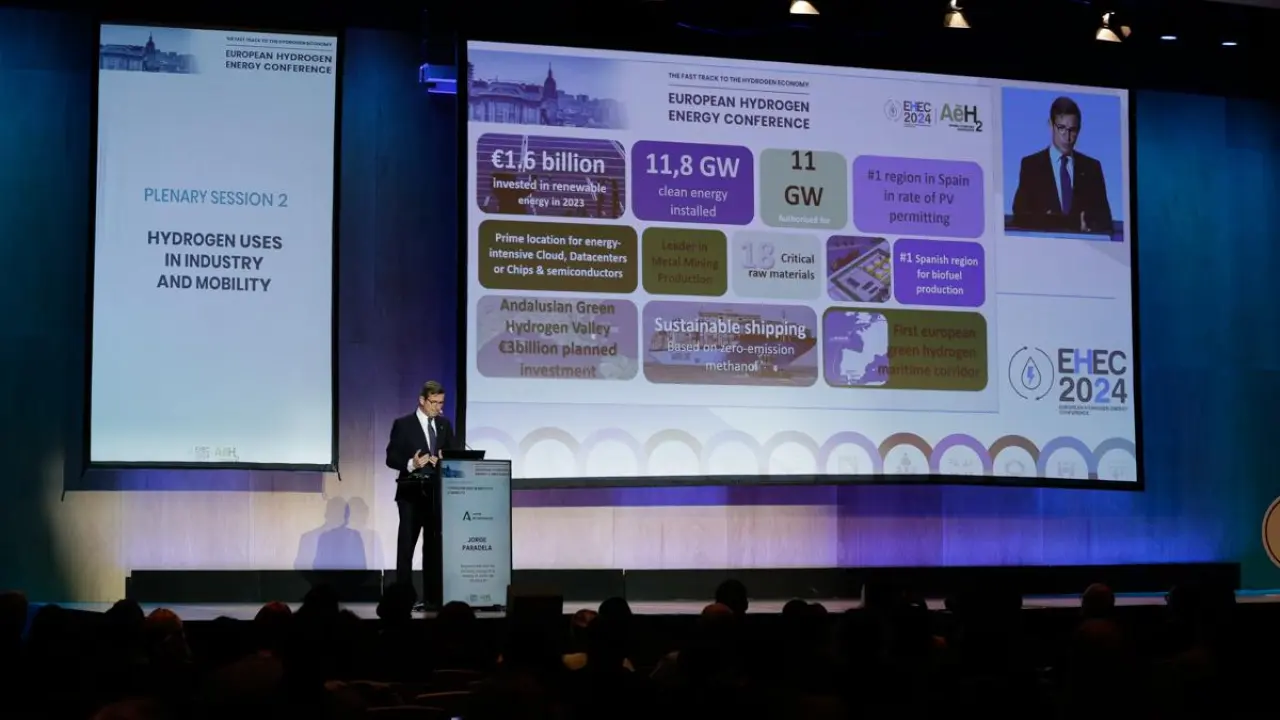Click the 11,8 GW clean energy tile
Image resolution: width=1280 pixels, height=720 pixels.
pos(692,182)
